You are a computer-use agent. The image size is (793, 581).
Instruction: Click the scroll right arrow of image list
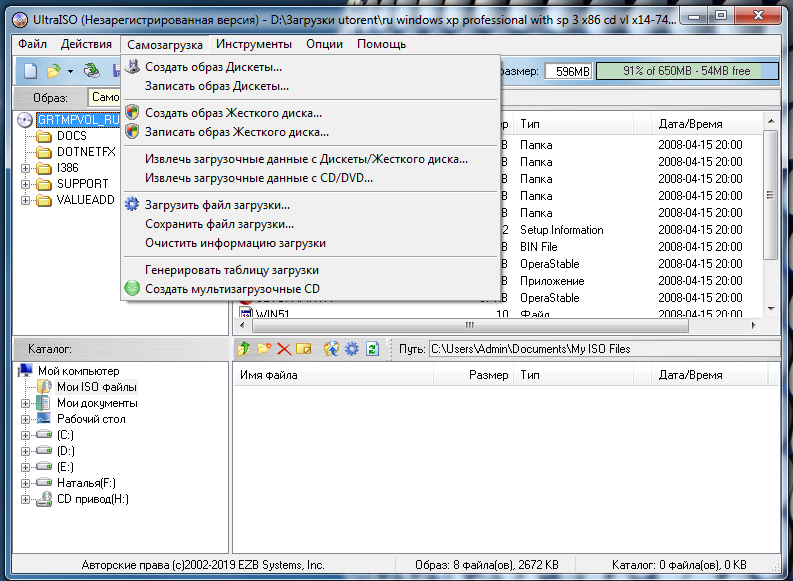click(754, 325)
